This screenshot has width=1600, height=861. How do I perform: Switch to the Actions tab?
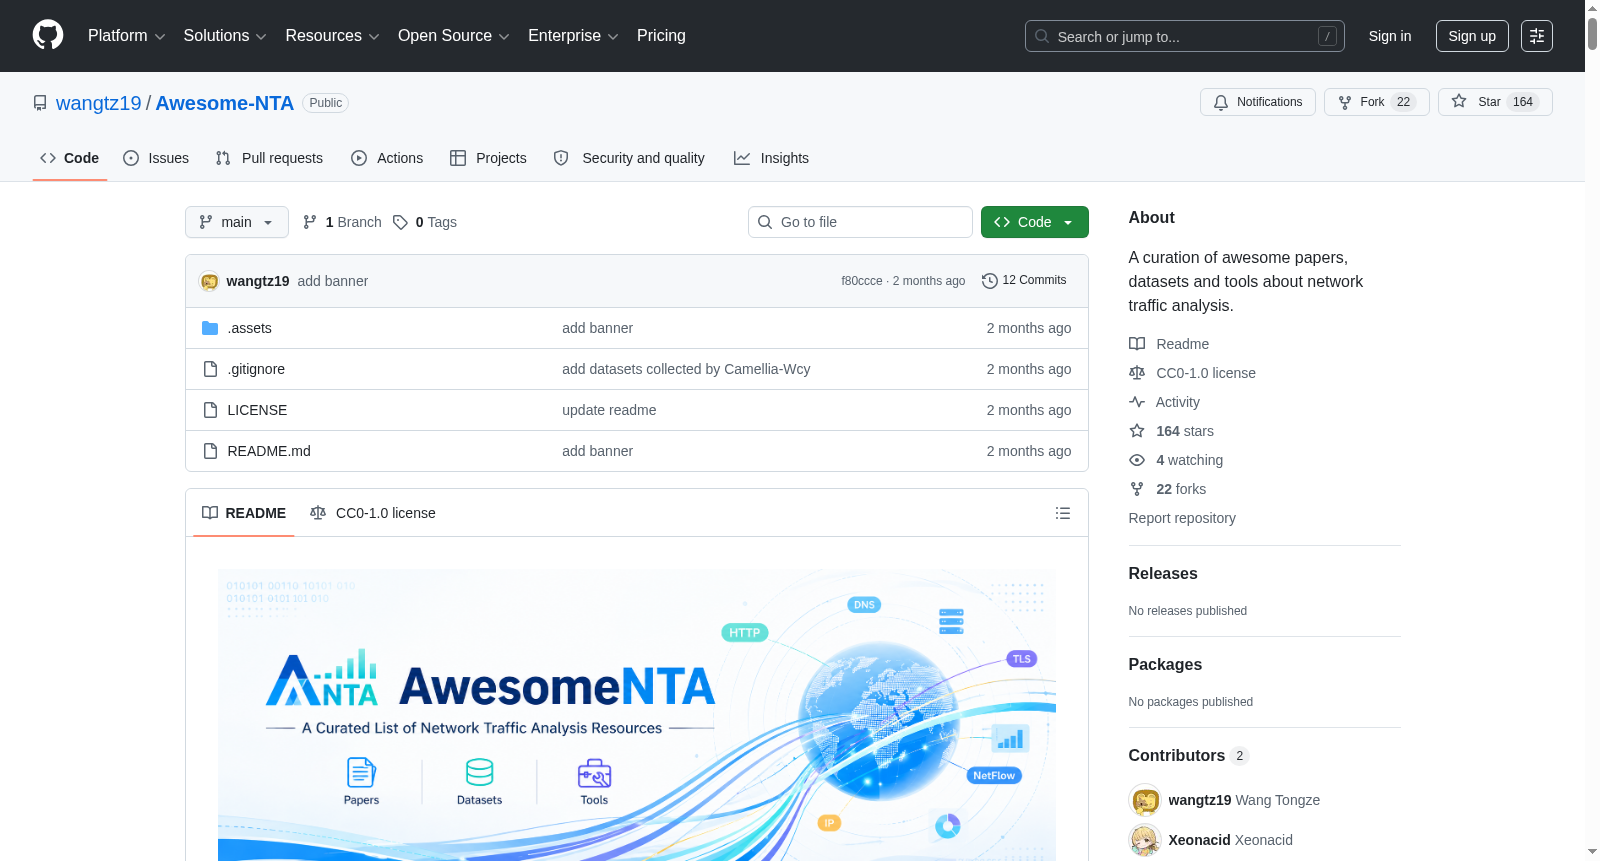(387, 158)
